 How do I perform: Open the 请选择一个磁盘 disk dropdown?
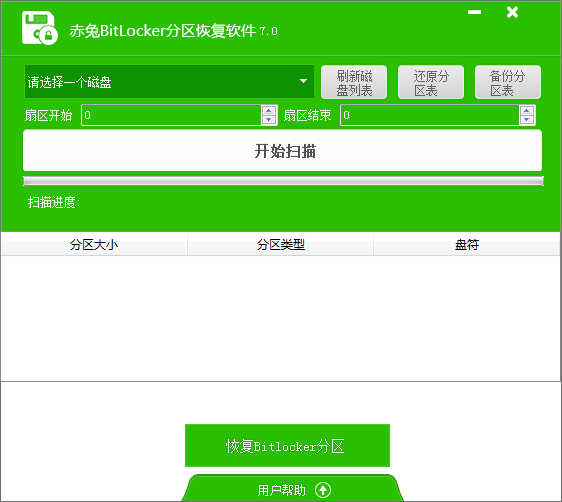point(169,82)
